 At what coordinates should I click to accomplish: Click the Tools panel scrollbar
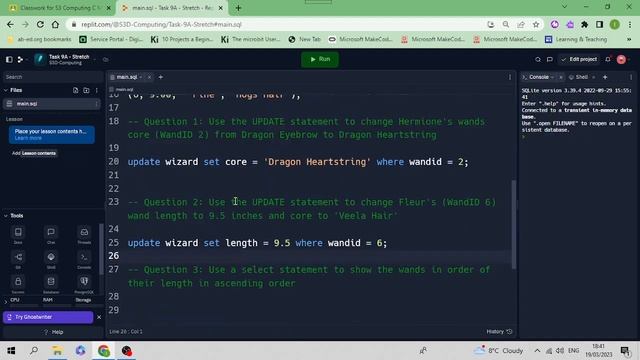pos(101,249)
